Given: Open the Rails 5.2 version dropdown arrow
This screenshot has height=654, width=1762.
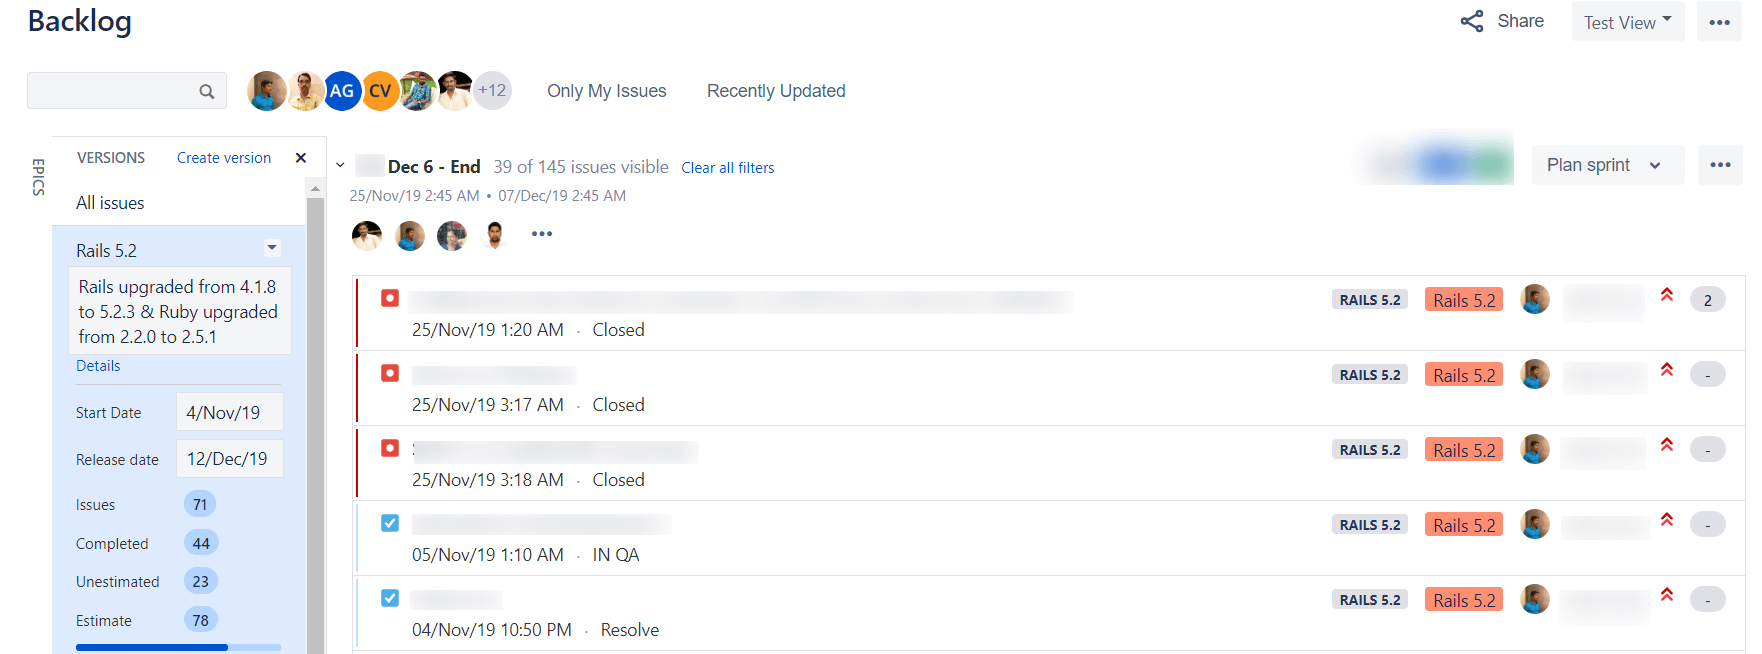Looking at the screenshot, I should [272, 248].
